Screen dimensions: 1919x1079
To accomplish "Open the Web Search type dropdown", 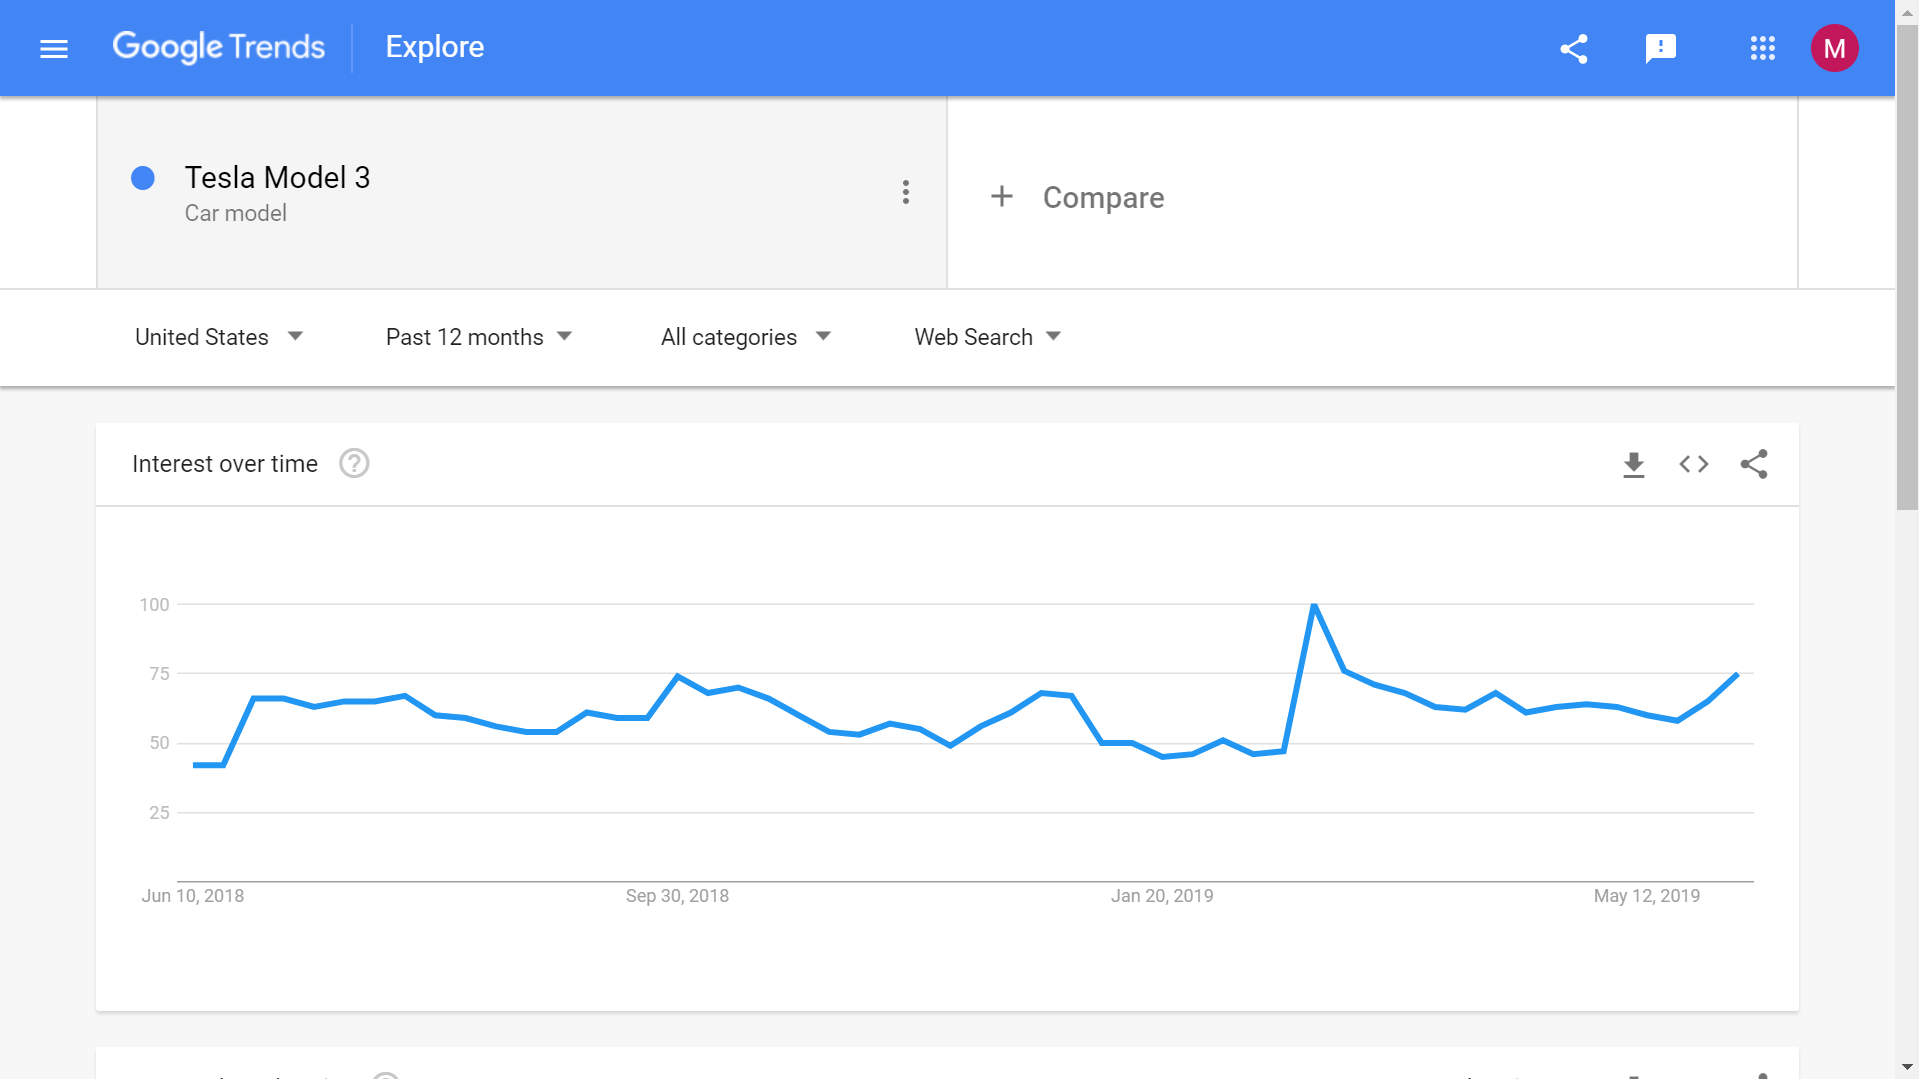I will (988, 337).
